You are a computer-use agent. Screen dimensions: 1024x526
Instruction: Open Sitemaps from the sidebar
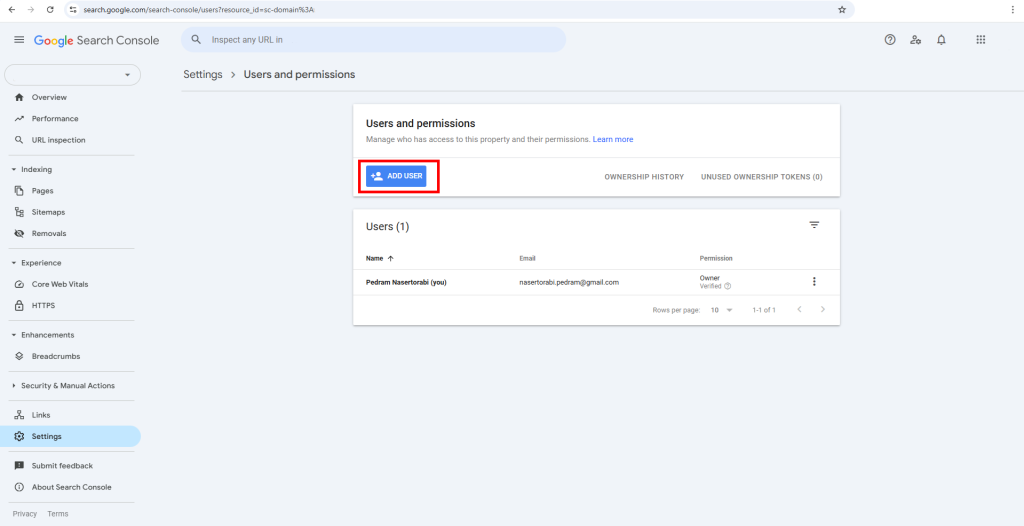(x=49, y=212)
